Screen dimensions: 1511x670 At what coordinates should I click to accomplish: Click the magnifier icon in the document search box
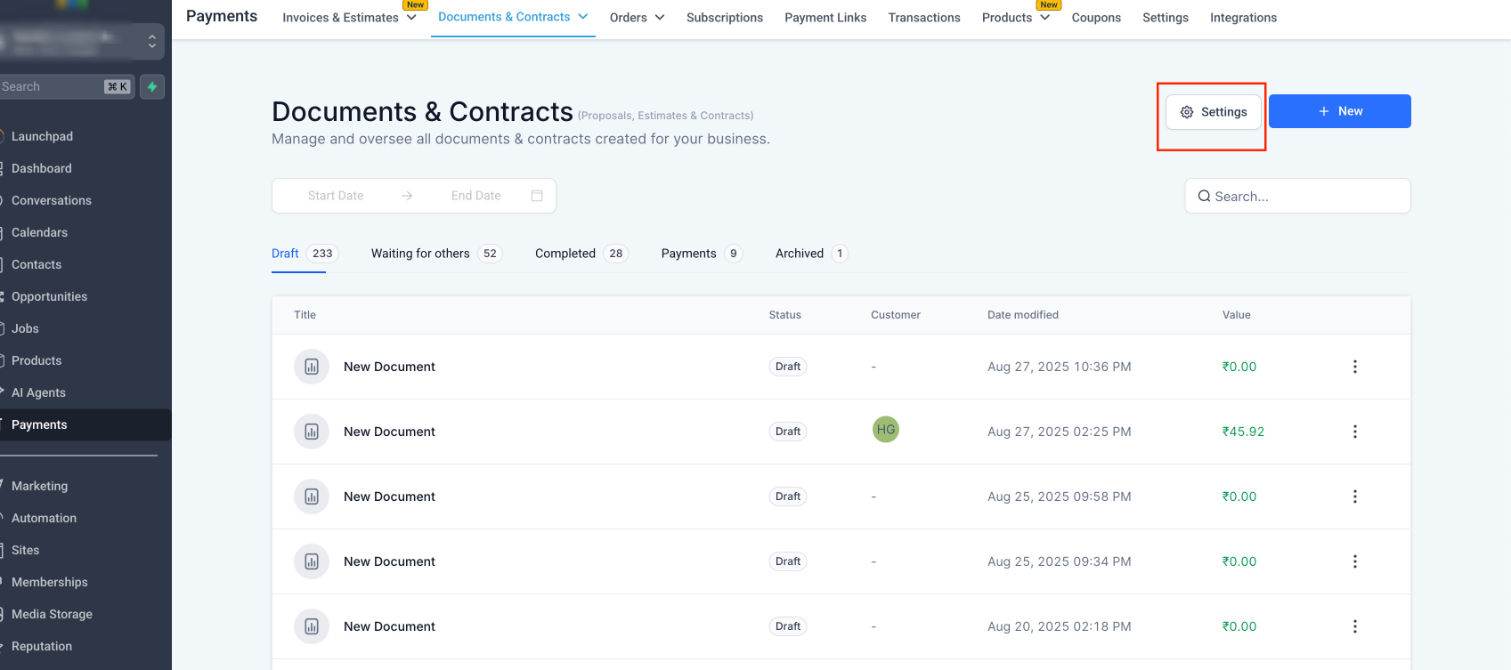pos(1204,196)
